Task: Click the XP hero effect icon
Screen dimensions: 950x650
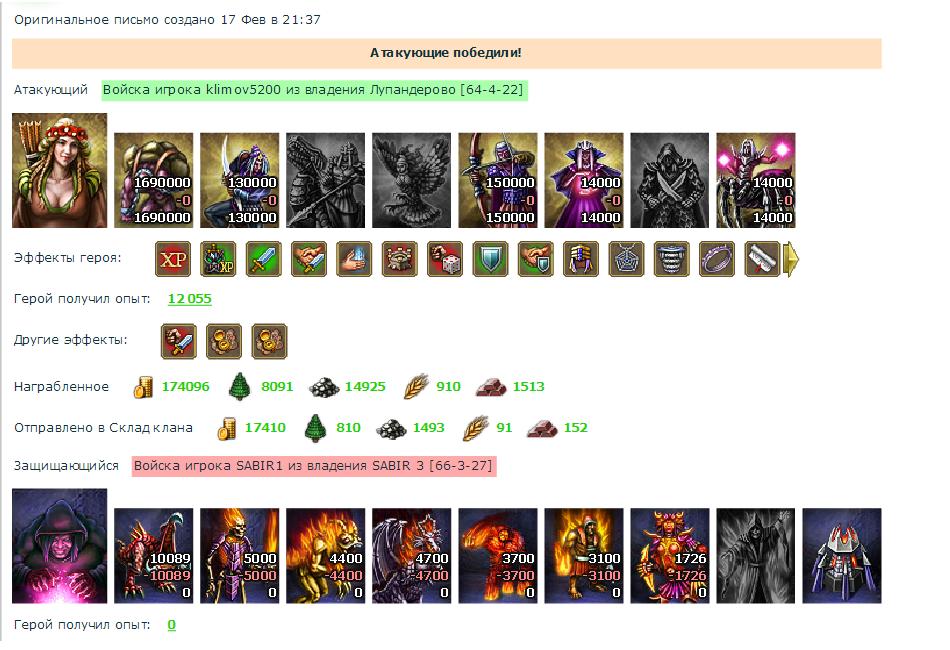Action: [x=173, y=259]
